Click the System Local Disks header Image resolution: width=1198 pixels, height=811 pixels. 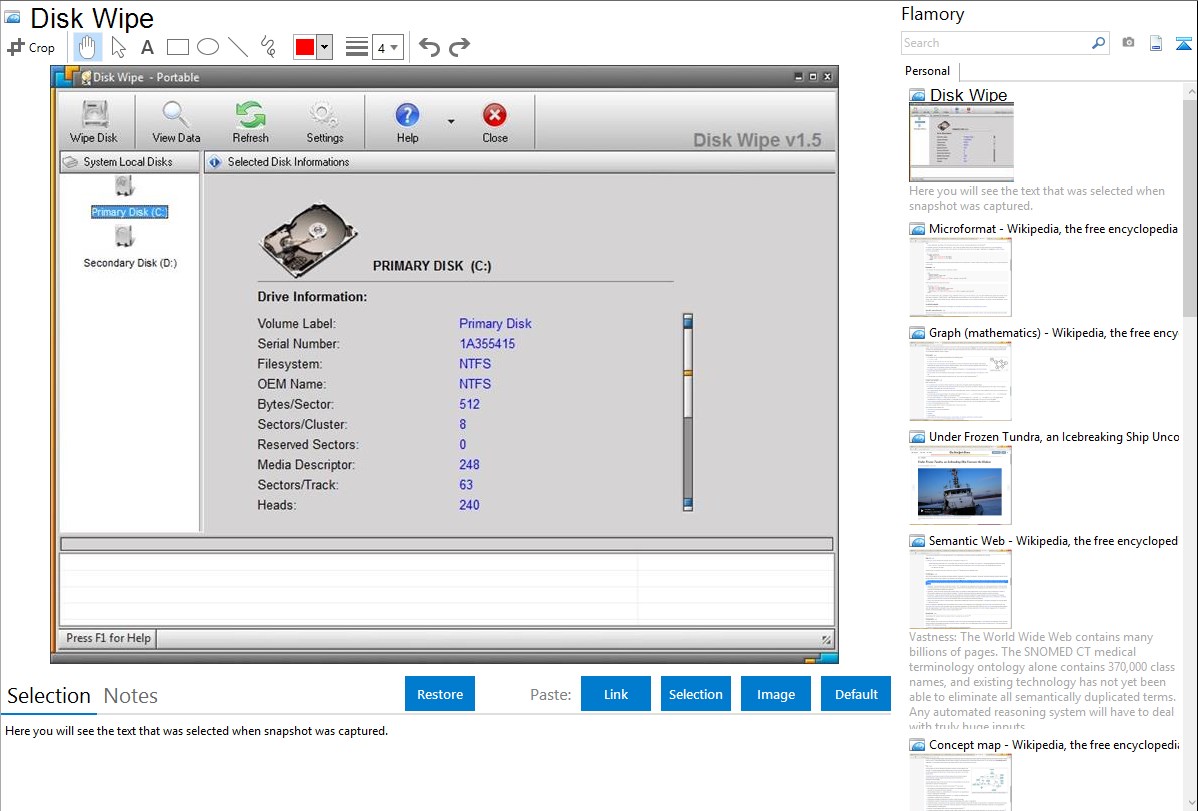pos(129,162)
